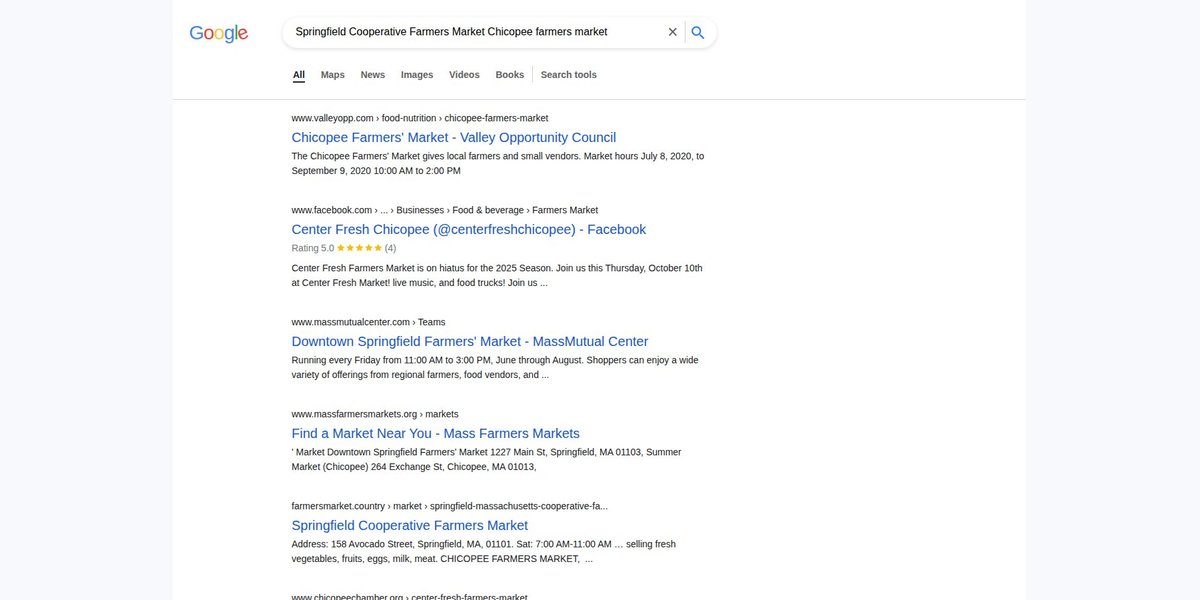Image resolution: width=1200 pixels, height=600 pixels.
Task: Clear the search query with X icon
Action: [673, 32]
